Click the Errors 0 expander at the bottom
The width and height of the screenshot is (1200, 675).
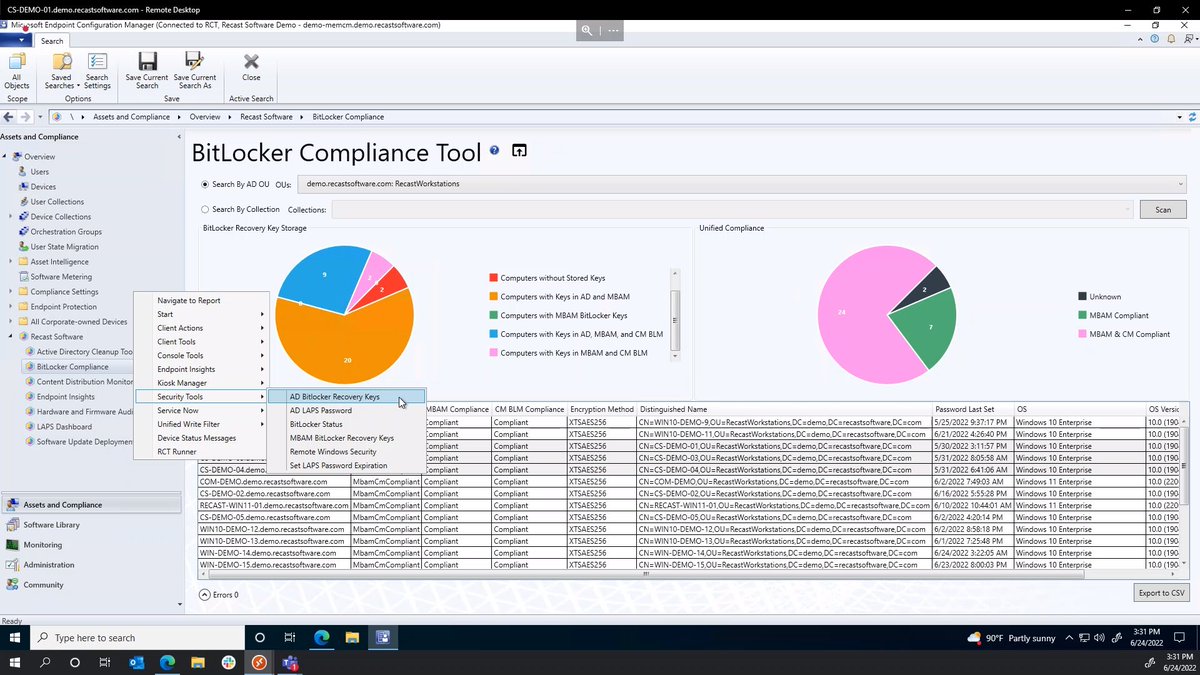205,595
